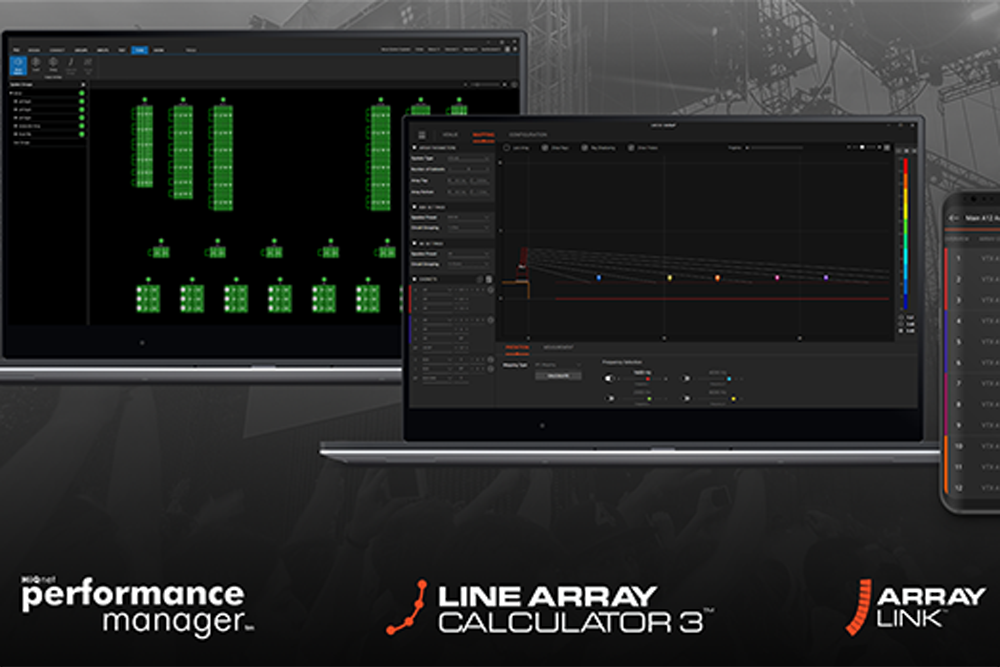
Task: Toggle the frequency switch beside the yellow slider handle
Action: pyautogui.click(x=686, y=399)
